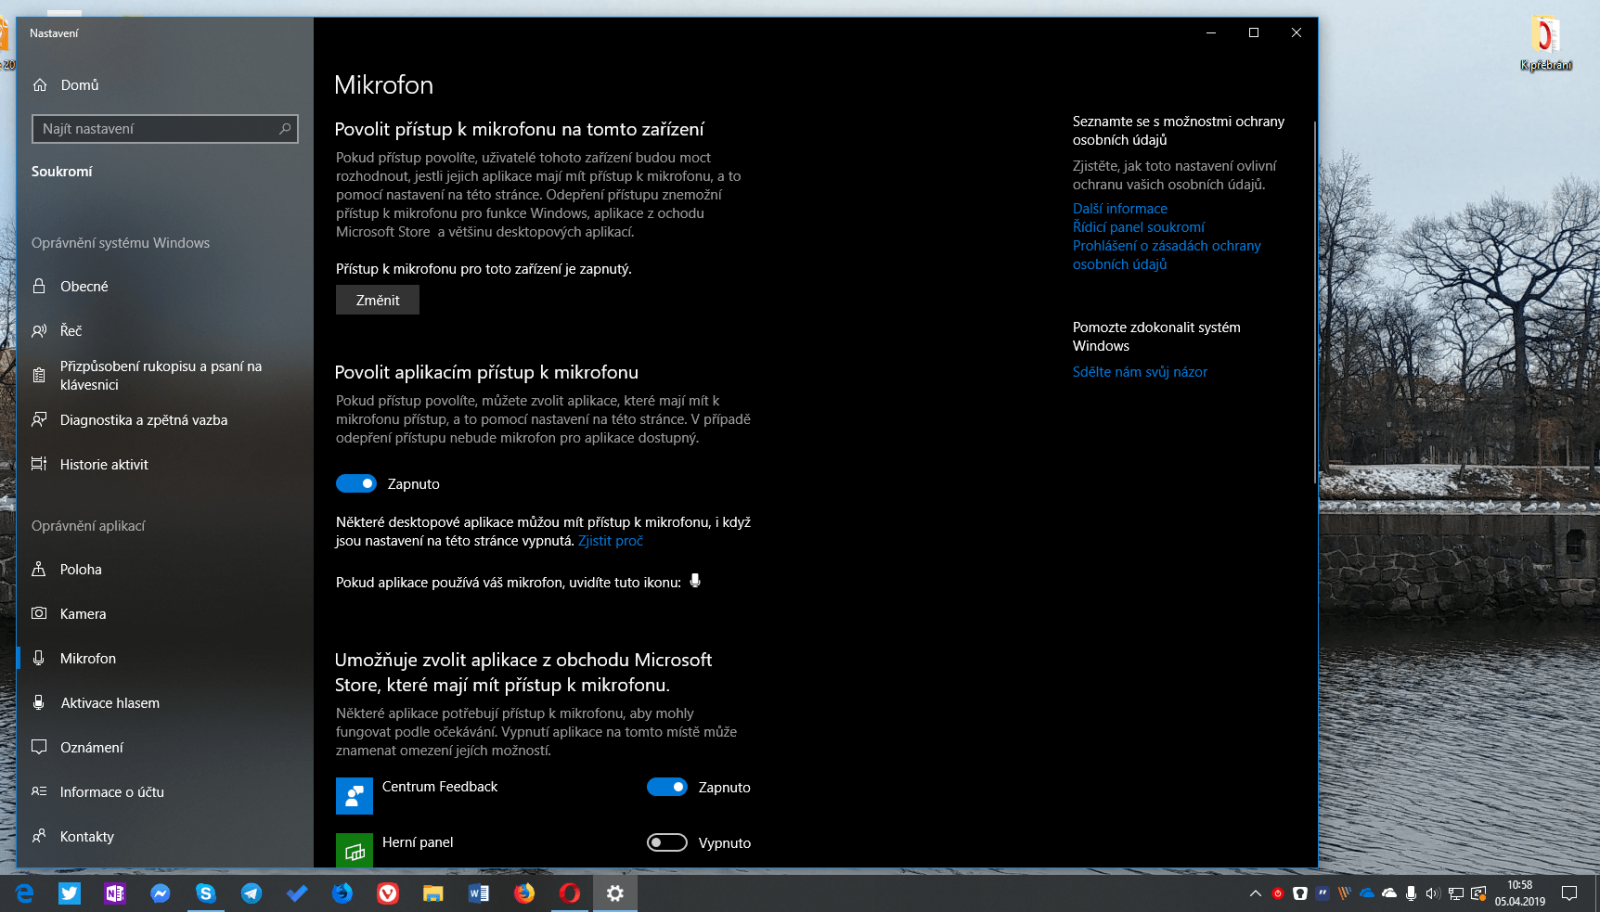Click microphone tray icon
The image size is (1600, 912).
(1411, 893)
